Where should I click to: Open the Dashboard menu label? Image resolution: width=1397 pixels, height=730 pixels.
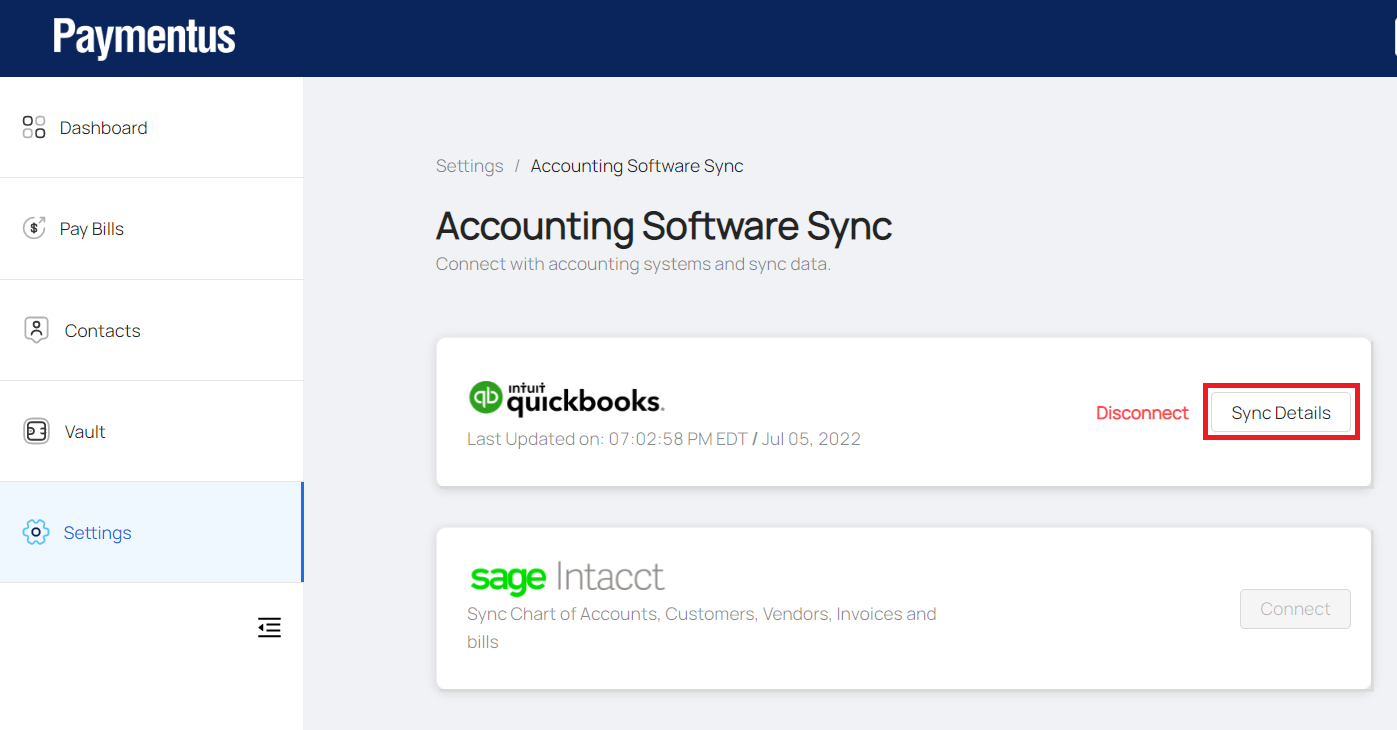(x=103, y=128)
